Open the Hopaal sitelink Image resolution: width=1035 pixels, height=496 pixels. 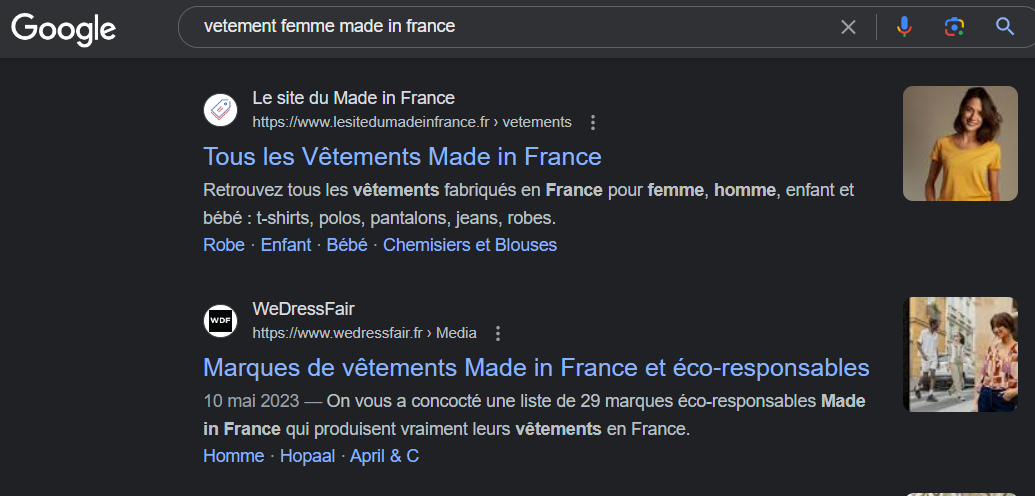click(308, 456)
